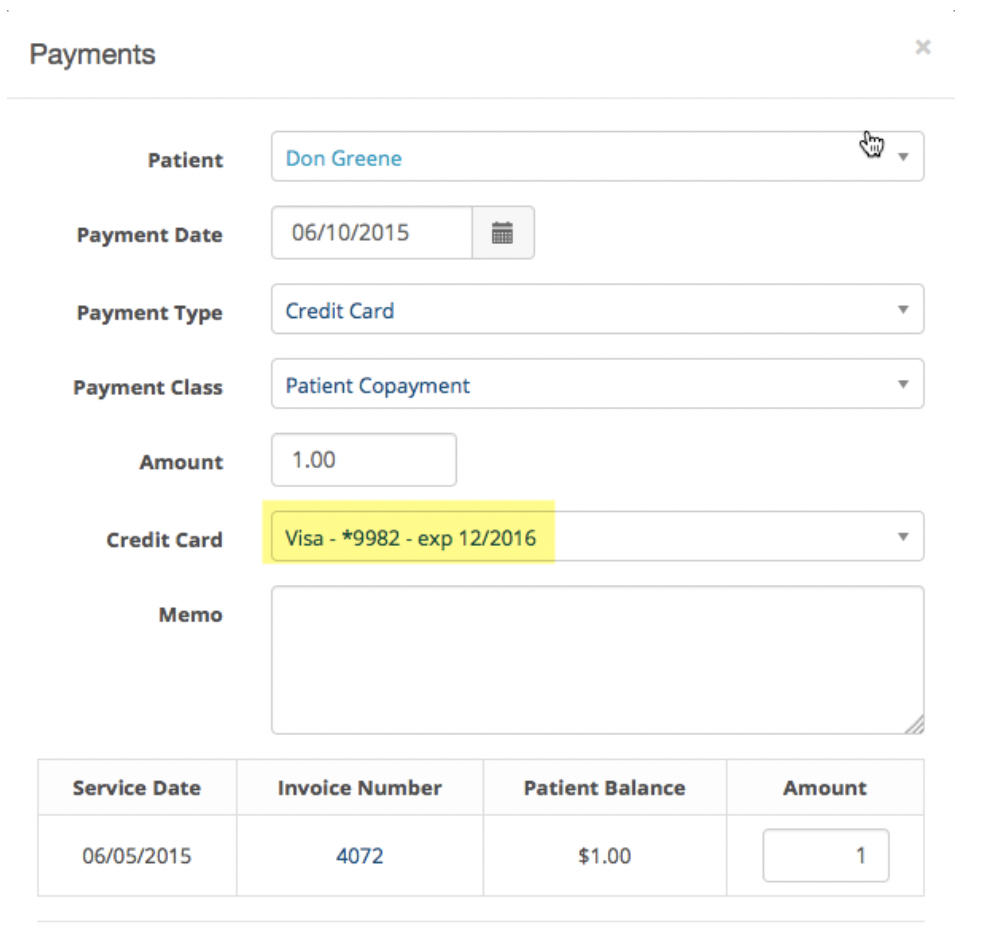The image size is (984, 932).
Task: Select the Don Greene patient name
Action: pyautogui.click(x=344, y=159)
